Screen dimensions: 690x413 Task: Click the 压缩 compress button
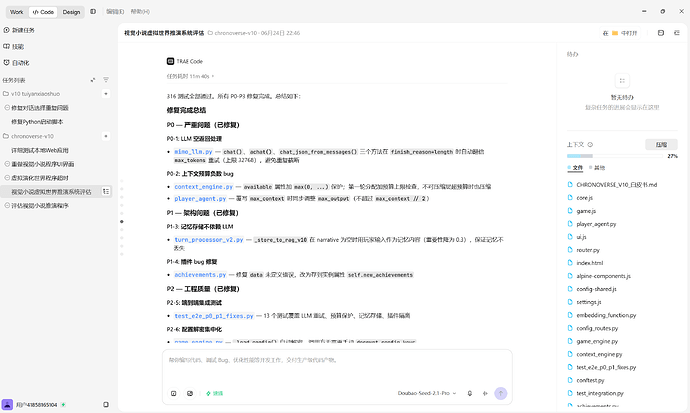pos(661,144)
